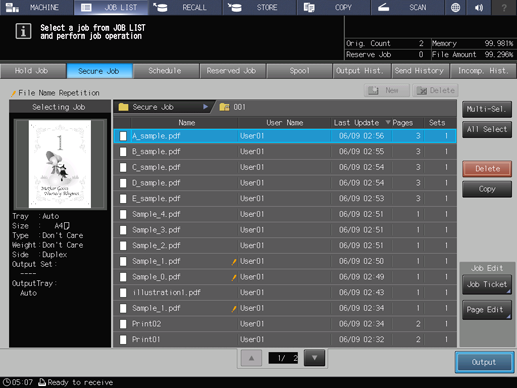517x388 pixels.
Task: Open the COPY screen
Action: (334, 7)
